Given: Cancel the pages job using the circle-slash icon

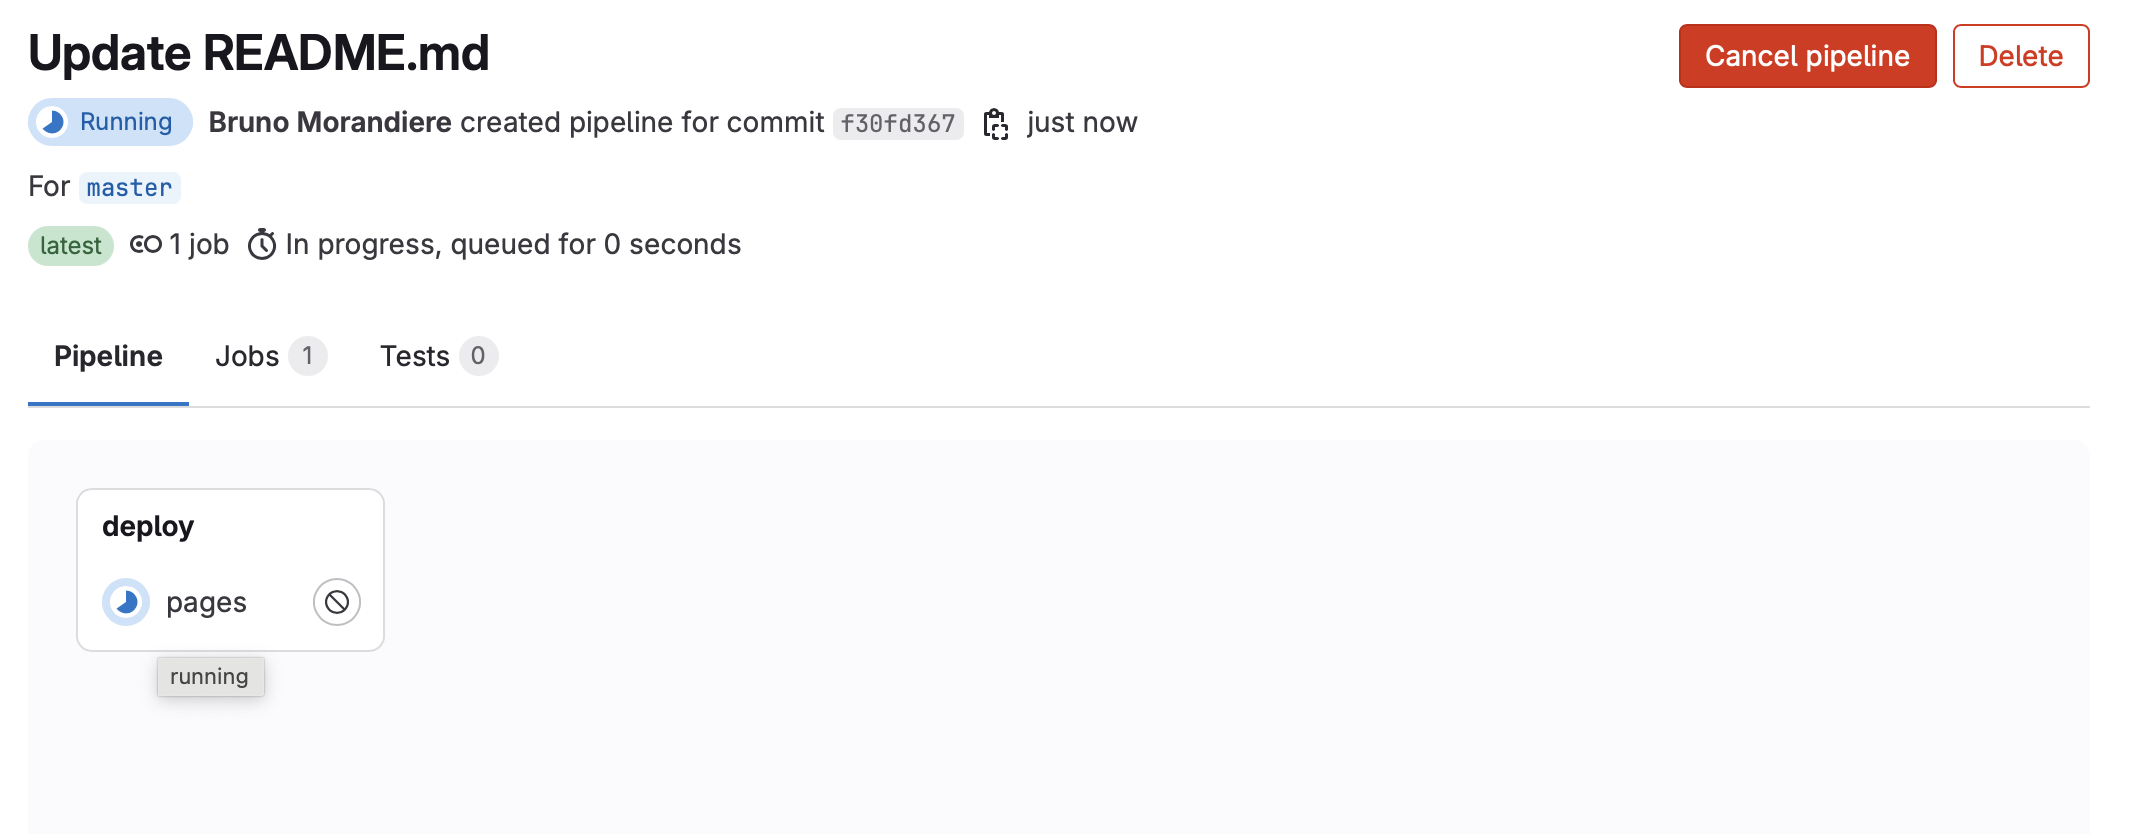Looking at the screenshot, I should click(x=337, y=602).
